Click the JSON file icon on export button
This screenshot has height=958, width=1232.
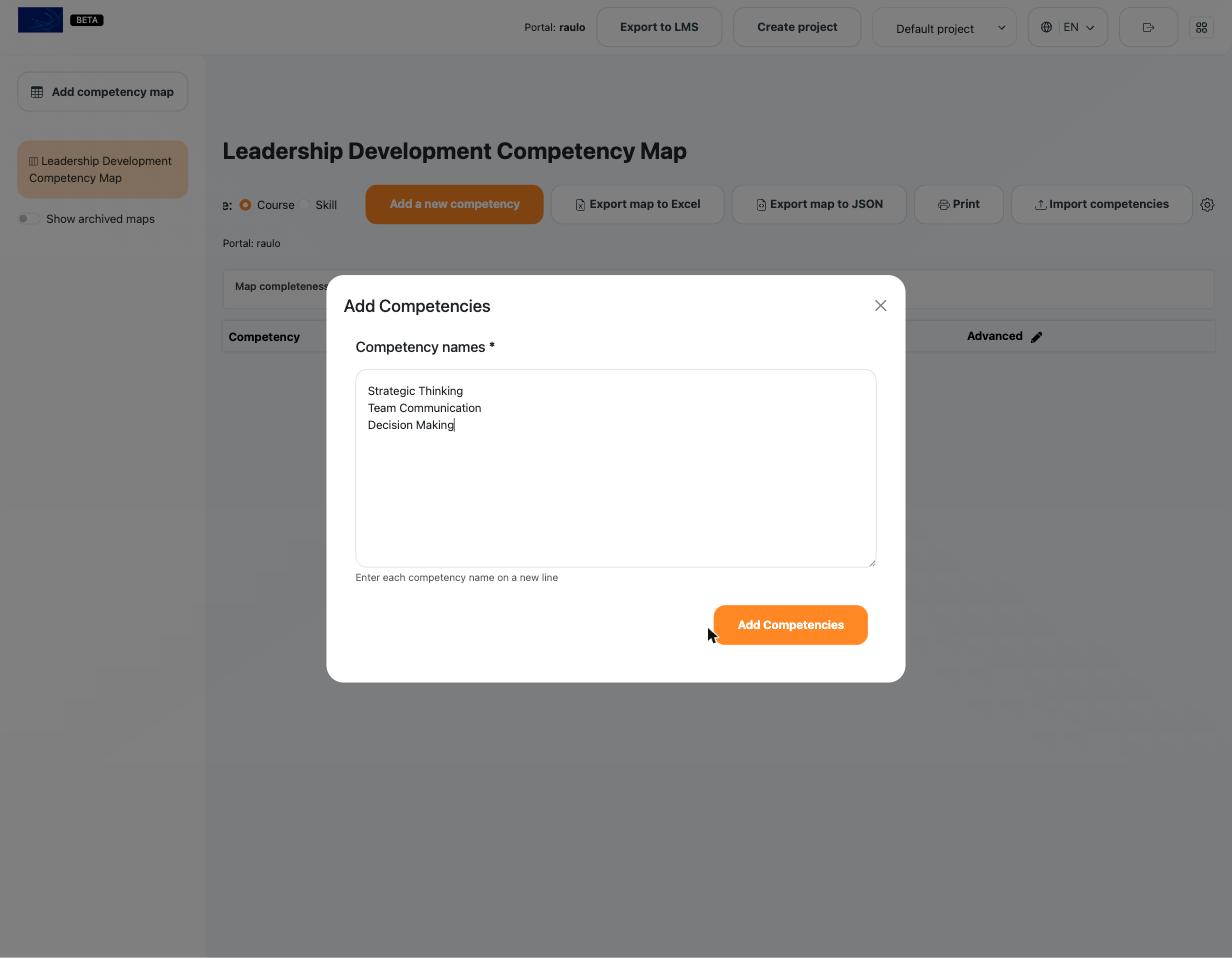[x=761, y=205]
